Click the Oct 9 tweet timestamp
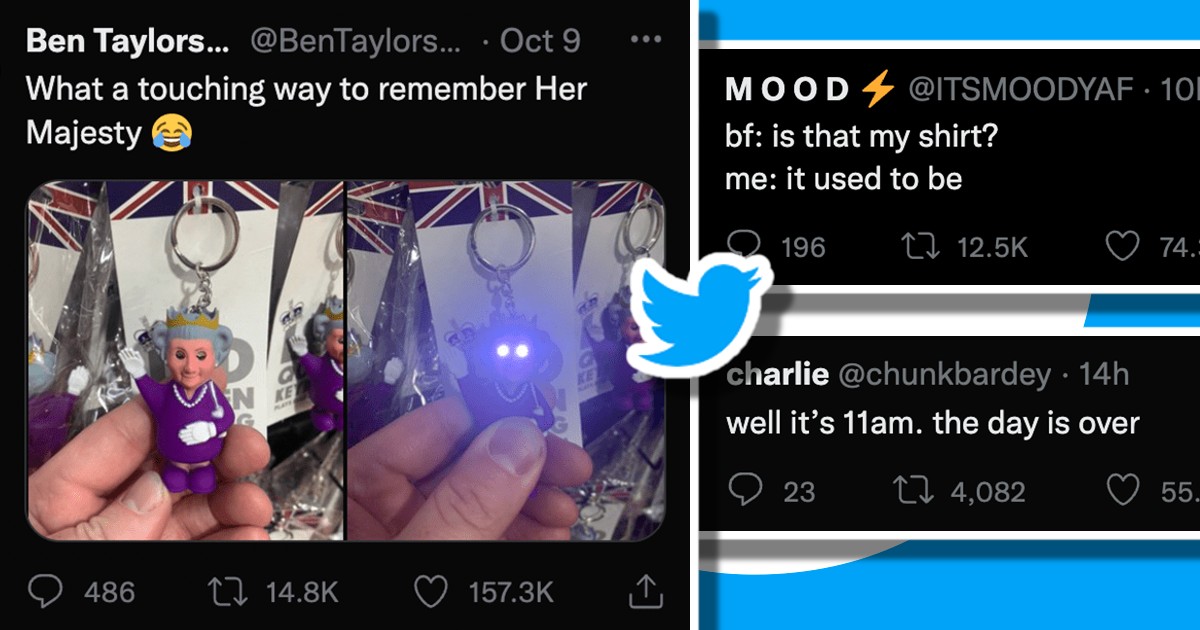1200x630 pixels. pyautogui.click(x=540, y=41)
